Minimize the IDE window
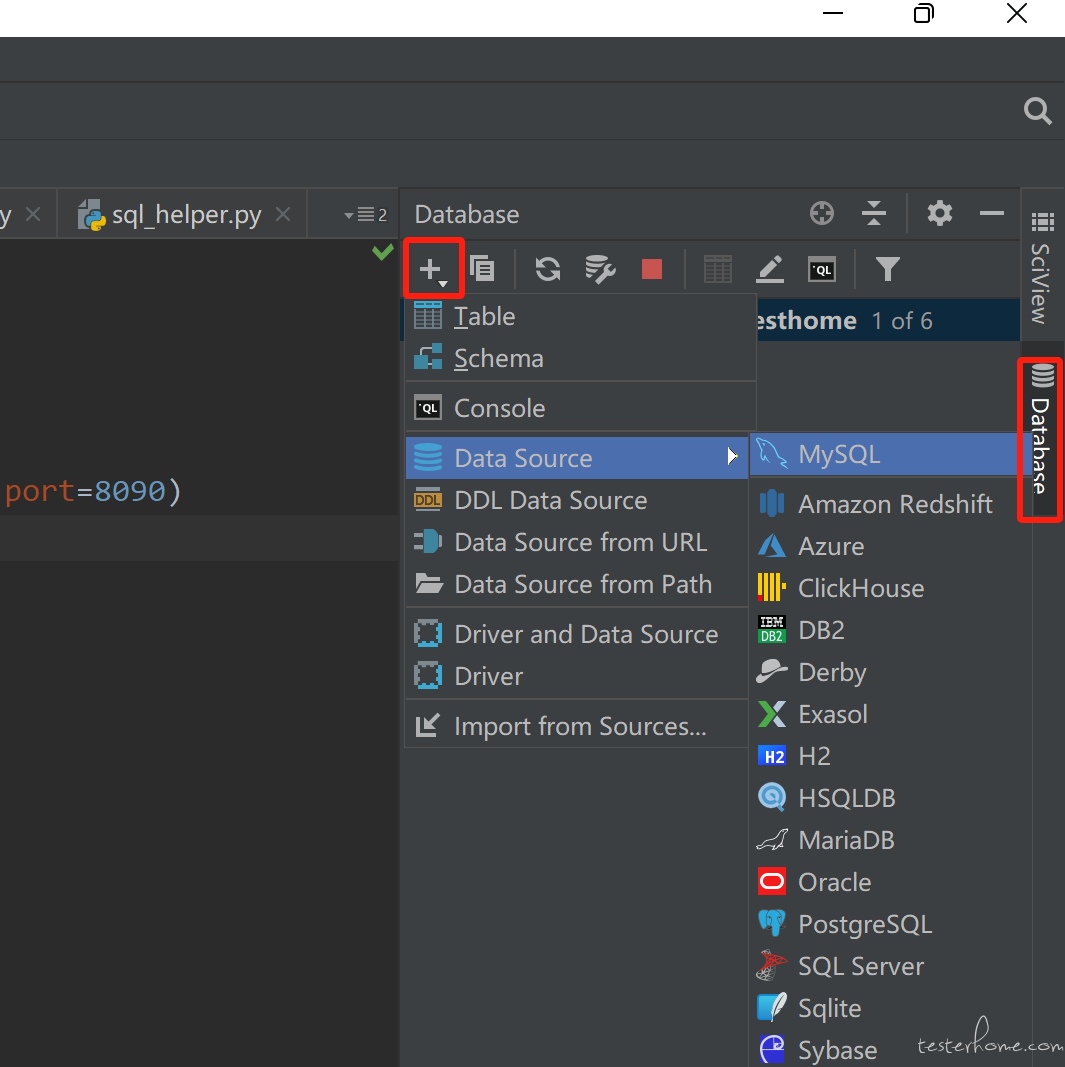The width and height of the screenshot is (1065, 1067). click(x=833, y=13)
